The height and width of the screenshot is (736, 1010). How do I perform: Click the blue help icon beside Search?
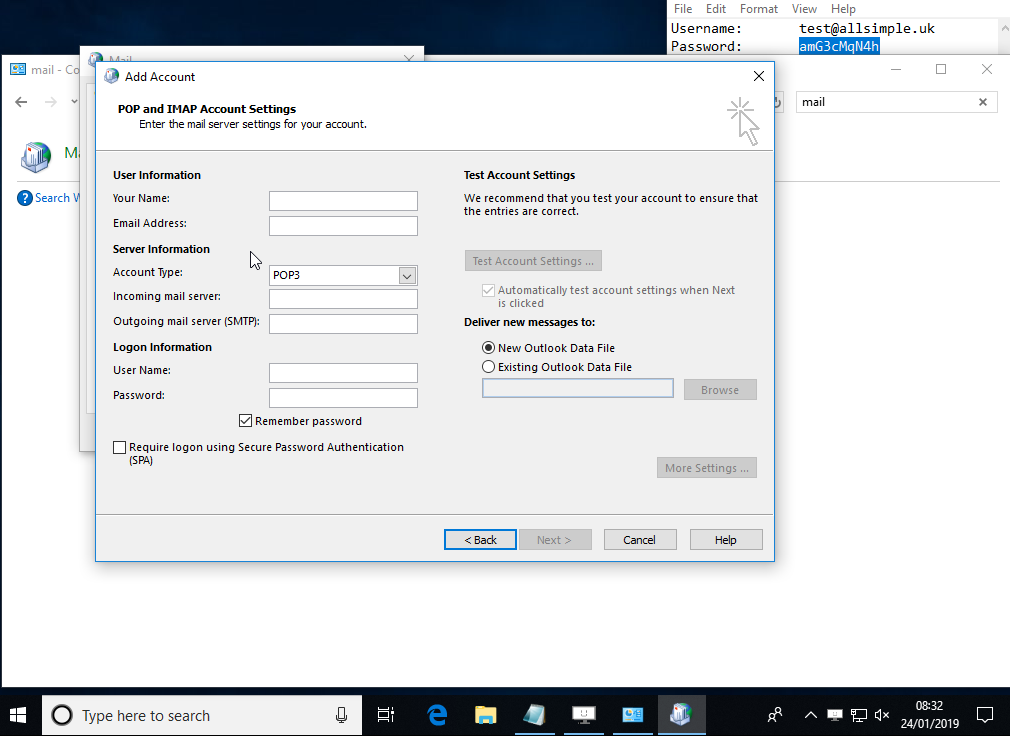click(x=25, y=198)
